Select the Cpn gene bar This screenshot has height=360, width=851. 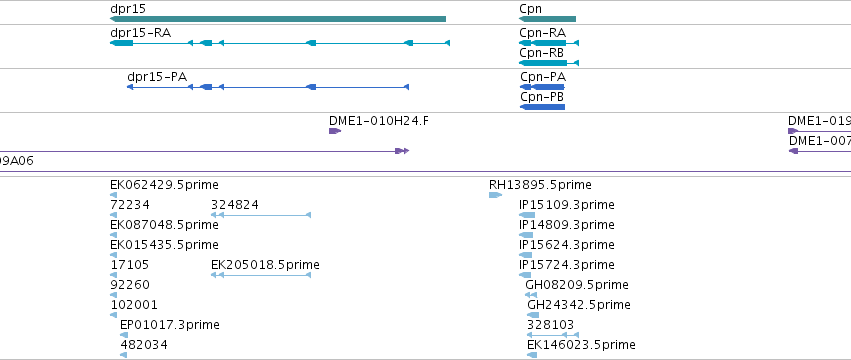[x=548, y=19]
